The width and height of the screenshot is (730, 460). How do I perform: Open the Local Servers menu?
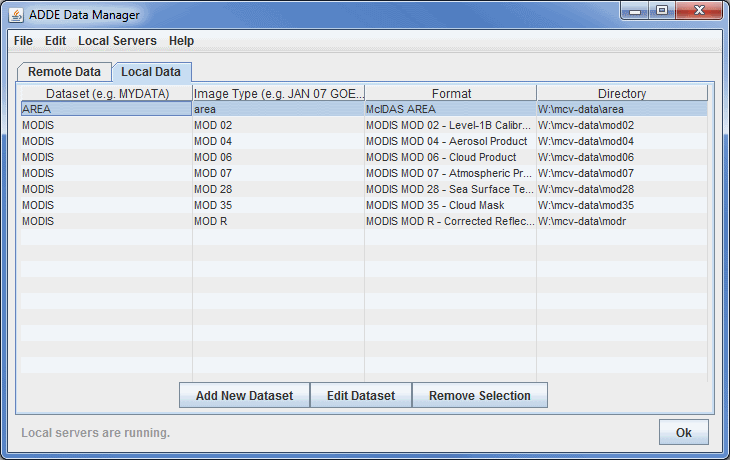(117, 41)
